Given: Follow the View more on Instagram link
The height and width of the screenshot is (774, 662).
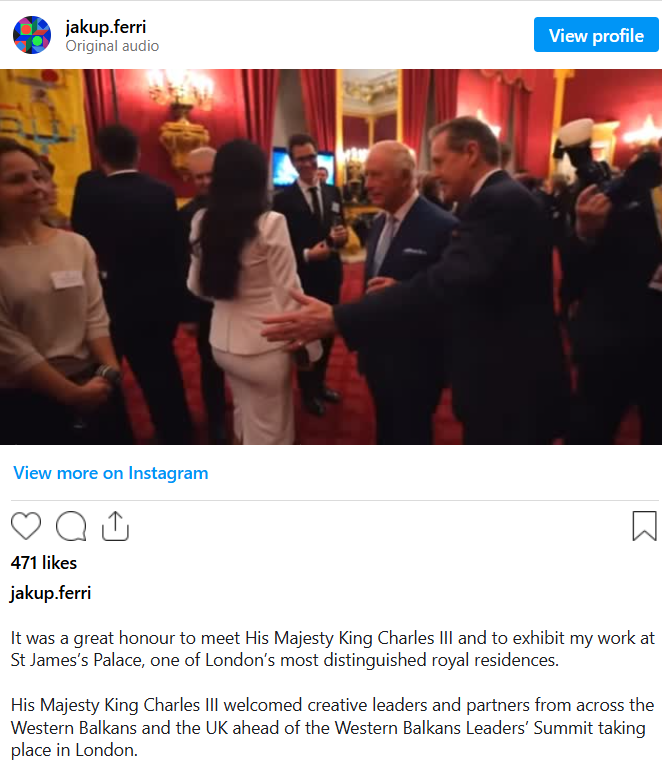Looking at the screenshot, I should 111,473.
